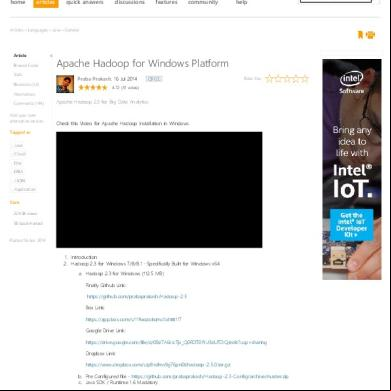This screenshot has width=391, height=391.
Task: Open the help menu
Action: click(241, 2)
